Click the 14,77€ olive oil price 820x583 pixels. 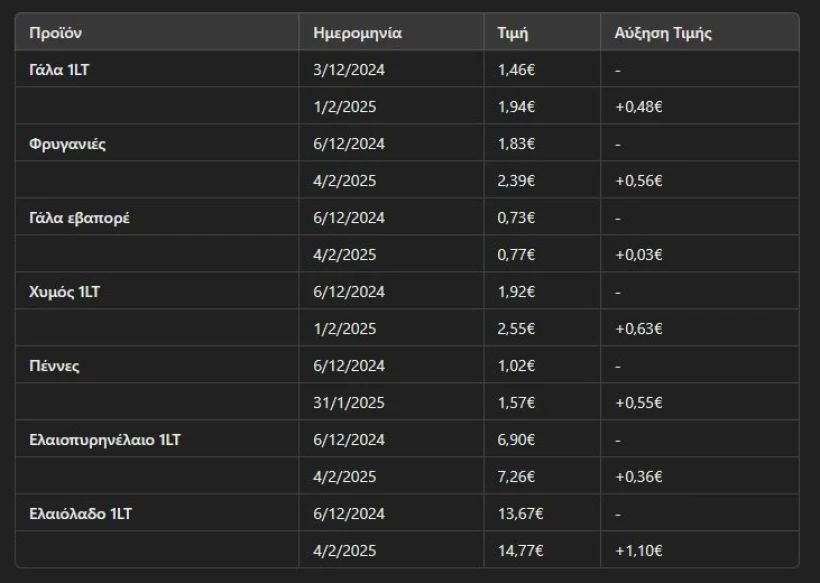pos(520,550)
